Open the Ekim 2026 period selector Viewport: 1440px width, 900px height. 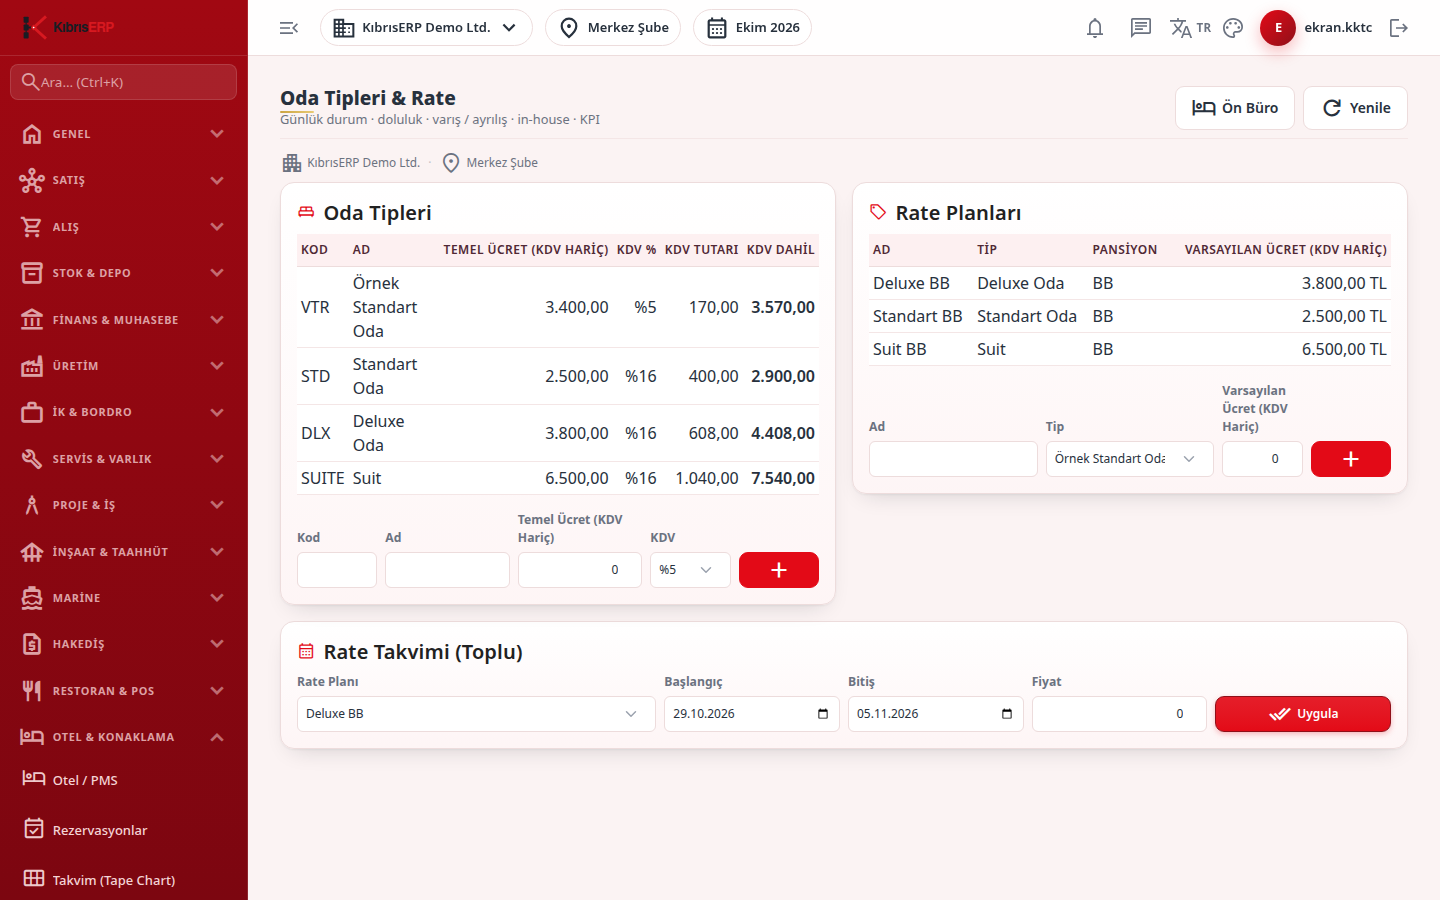pos(752,28)
